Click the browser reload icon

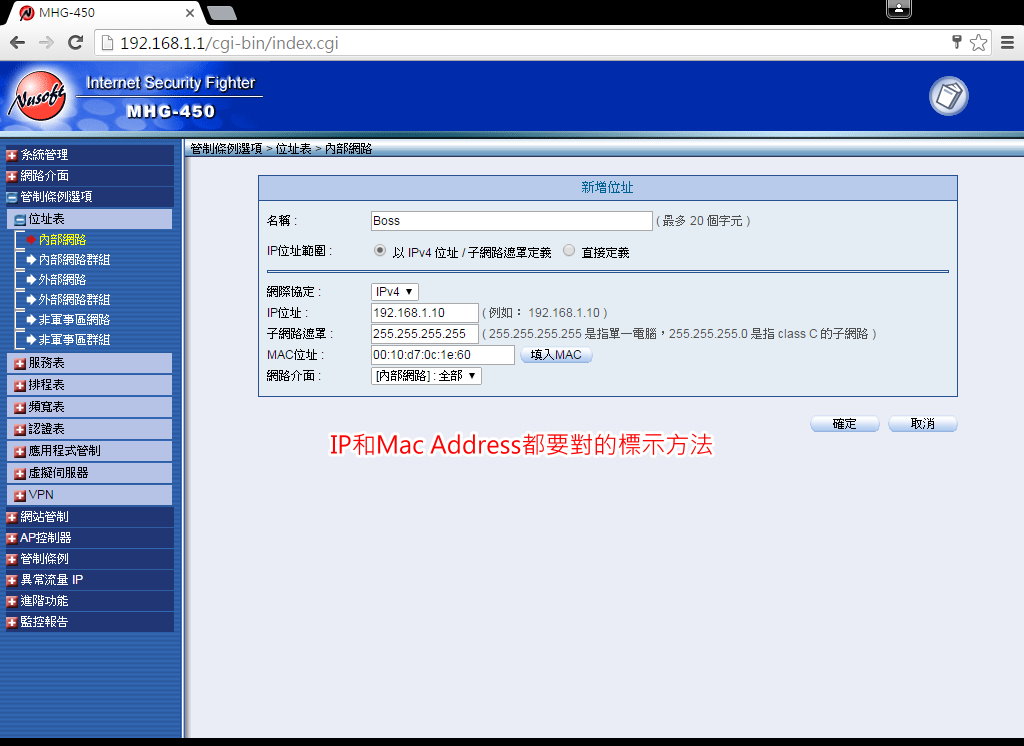[x=75, y=42]
